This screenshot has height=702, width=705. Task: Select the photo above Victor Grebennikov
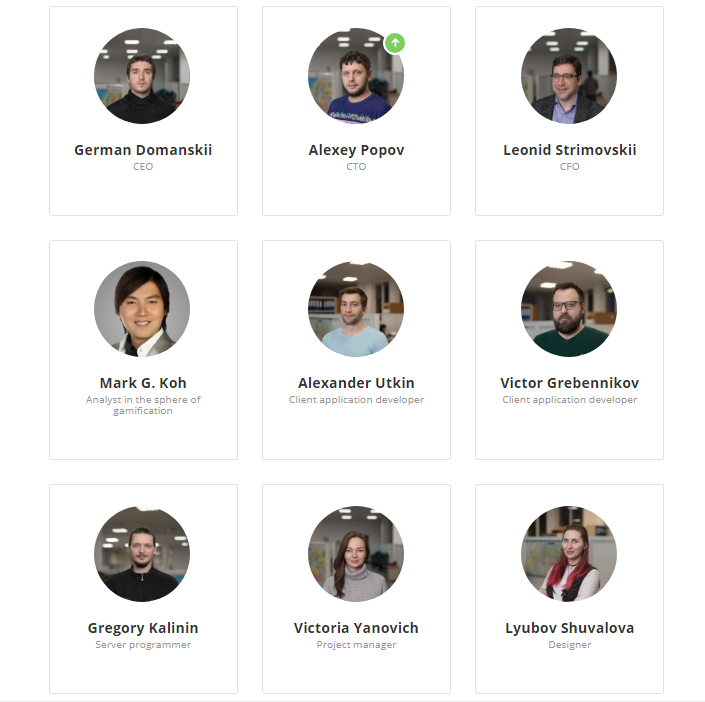click(569, 309)
